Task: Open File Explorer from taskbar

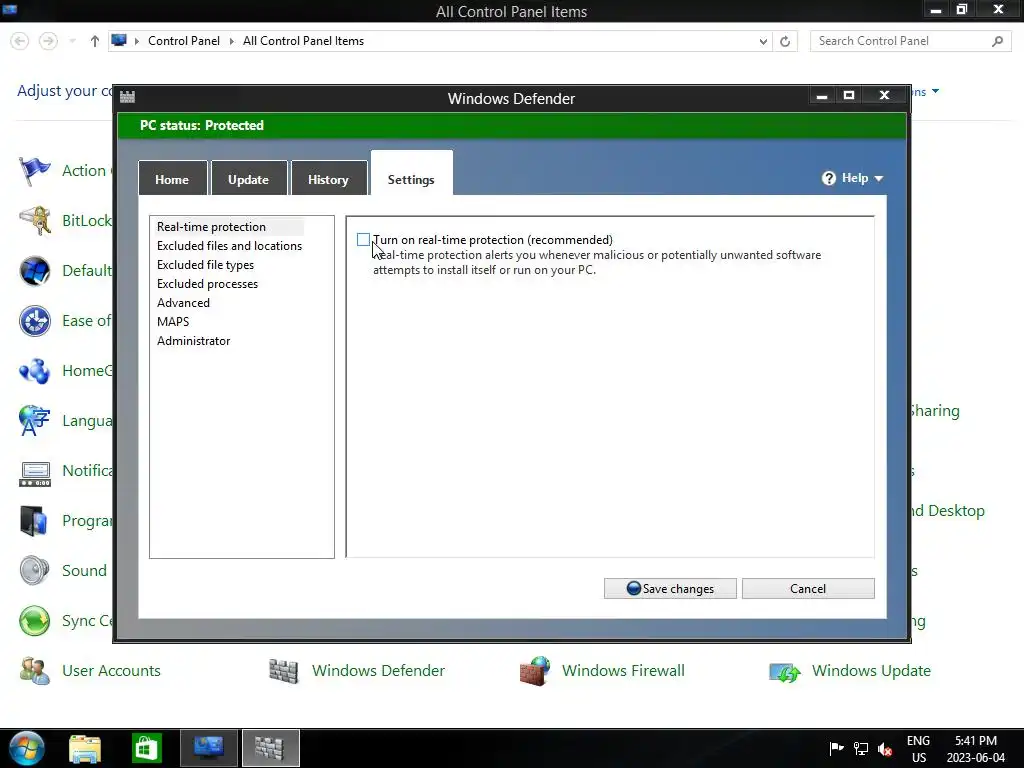Action: (x=85, y=748)
